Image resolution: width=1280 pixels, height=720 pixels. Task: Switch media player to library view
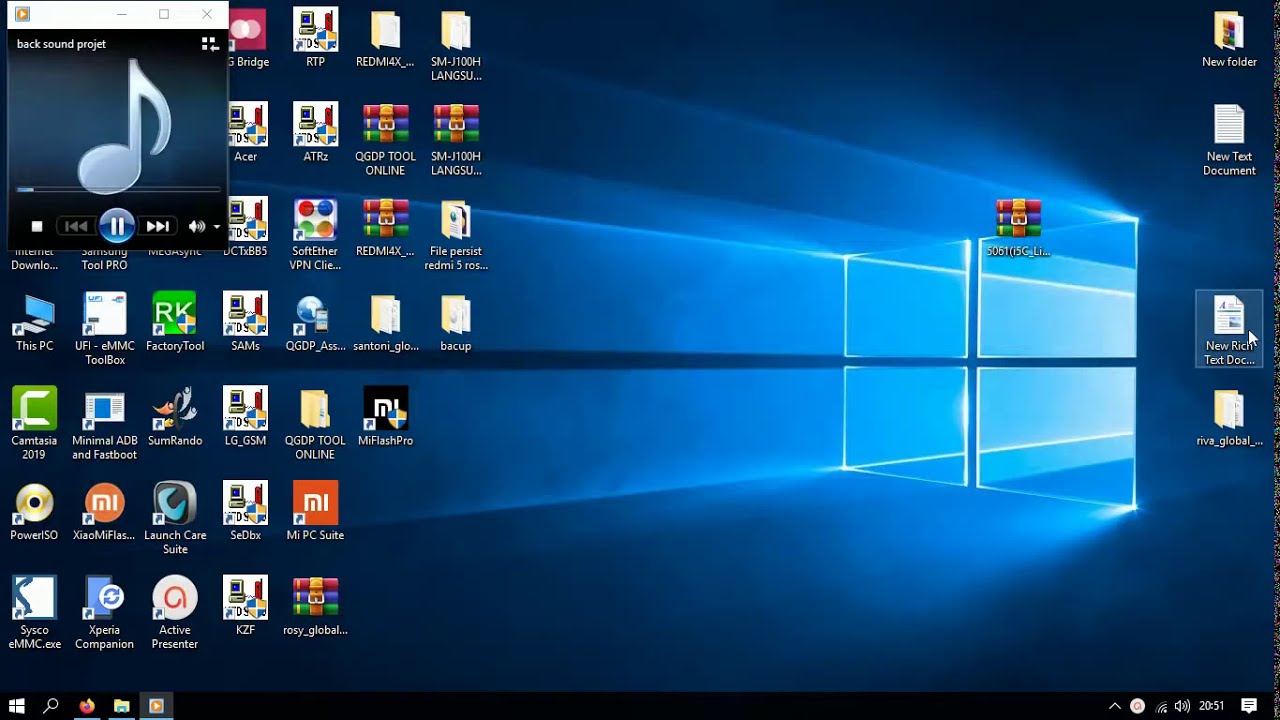click(x=210, y=44)
